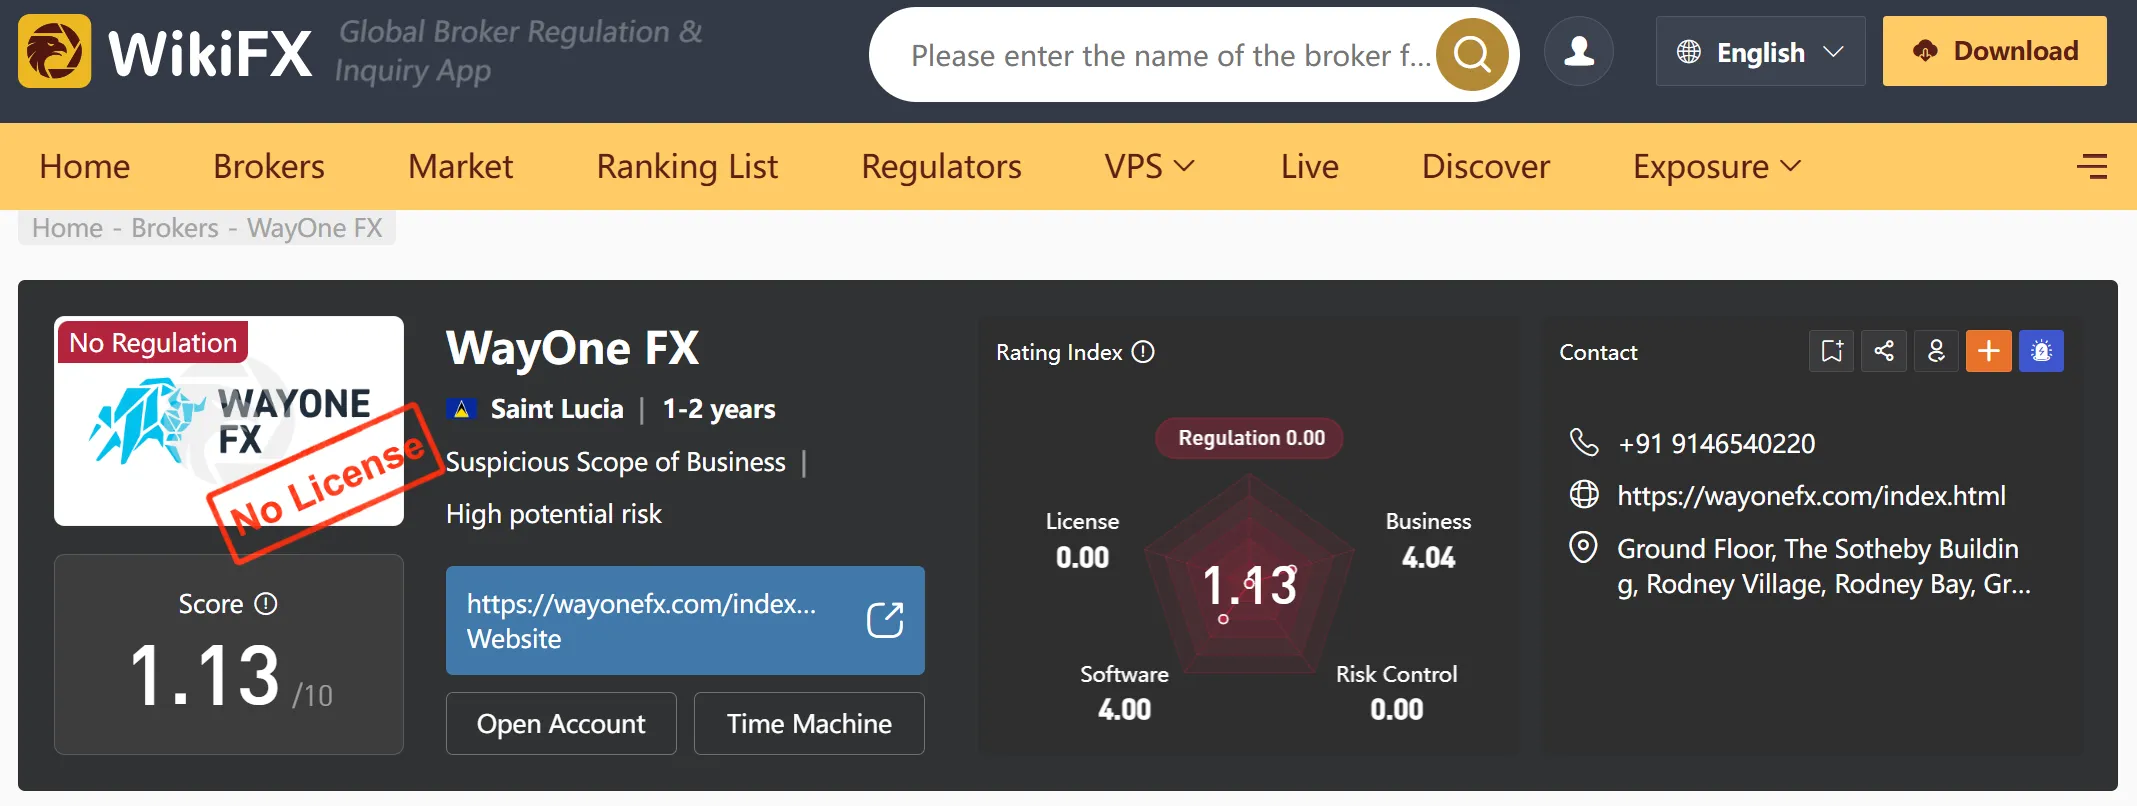Select the Market nav item
Viewport: 2137px width, 806px height.
point(461,166)
